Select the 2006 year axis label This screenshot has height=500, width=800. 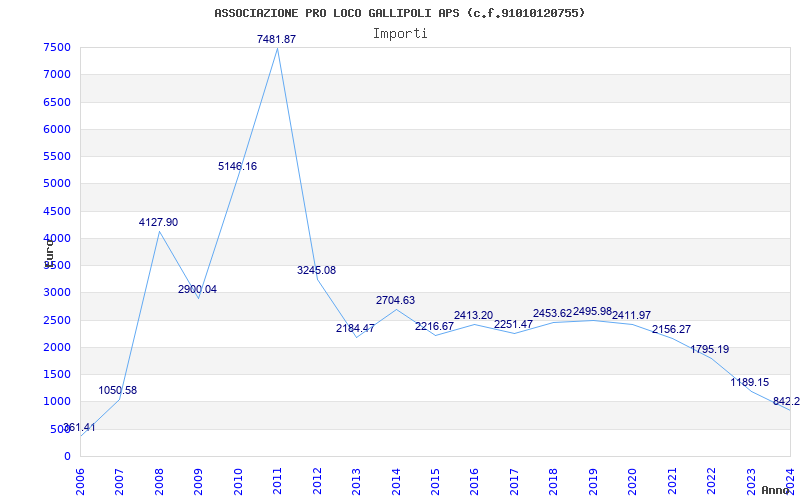click(x=80, y=478)
